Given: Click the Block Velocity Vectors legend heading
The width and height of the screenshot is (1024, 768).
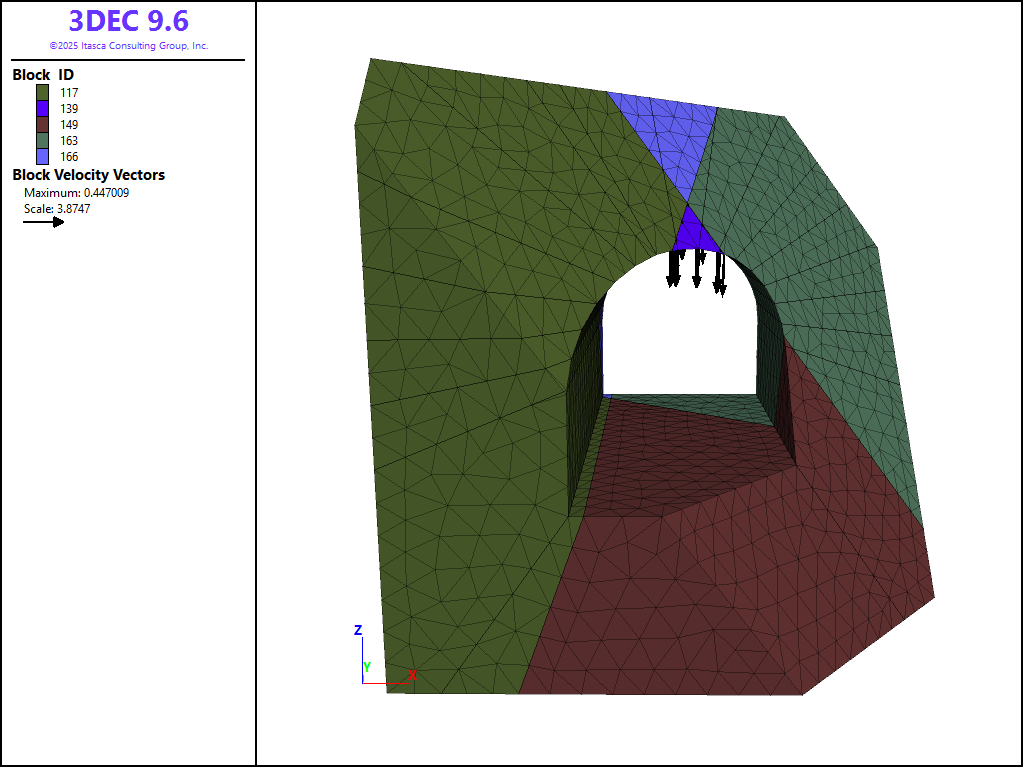Looking at the screenshot, I should tap(88, 175).
